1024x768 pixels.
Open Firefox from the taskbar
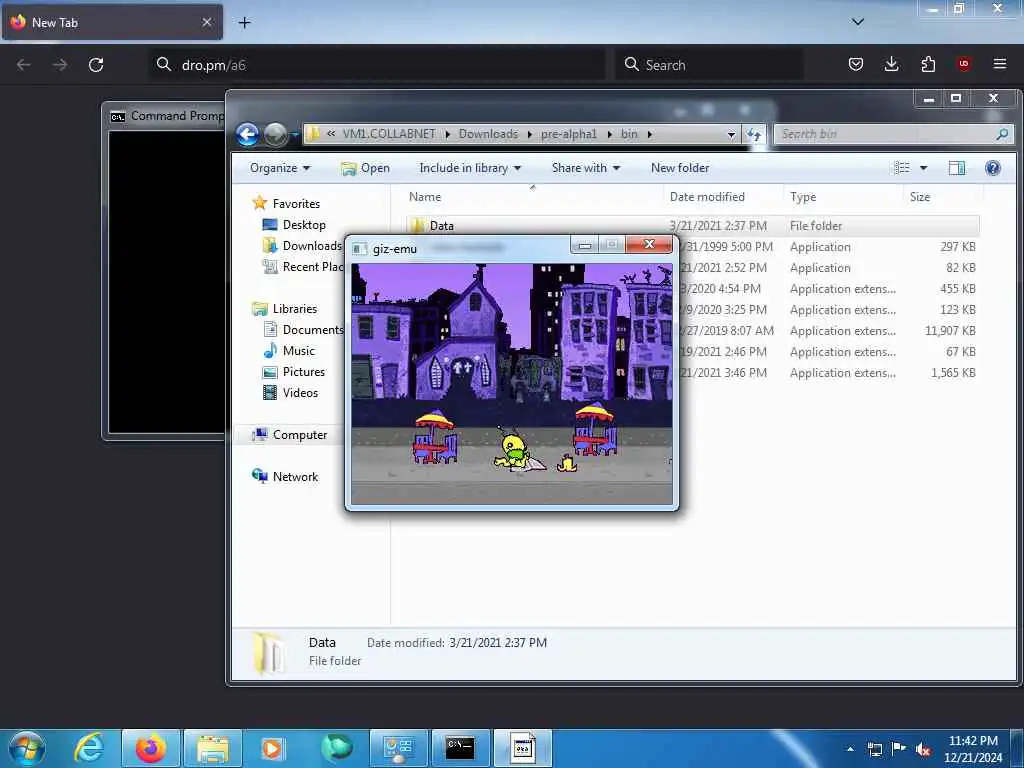(x=150, y=748)
